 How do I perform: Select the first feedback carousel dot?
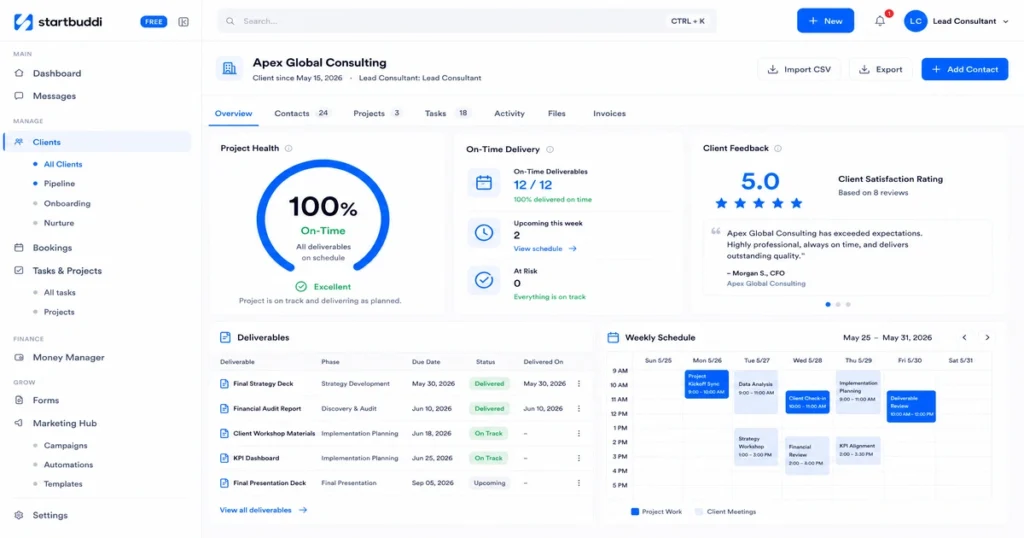click(x=828, y=304)
